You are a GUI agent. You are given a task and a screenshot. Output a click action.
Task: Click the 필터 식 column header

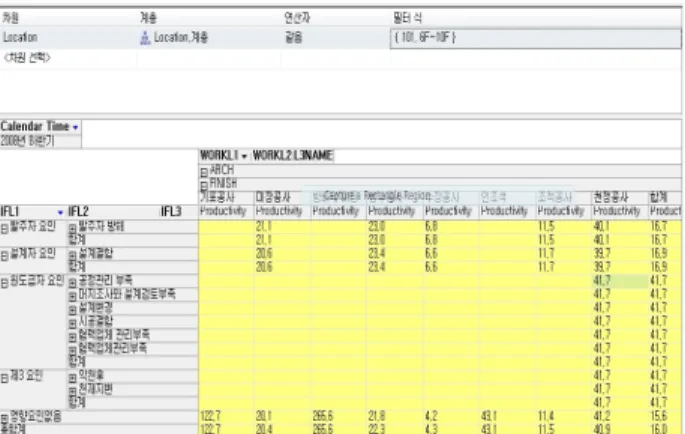click(408, 18)
